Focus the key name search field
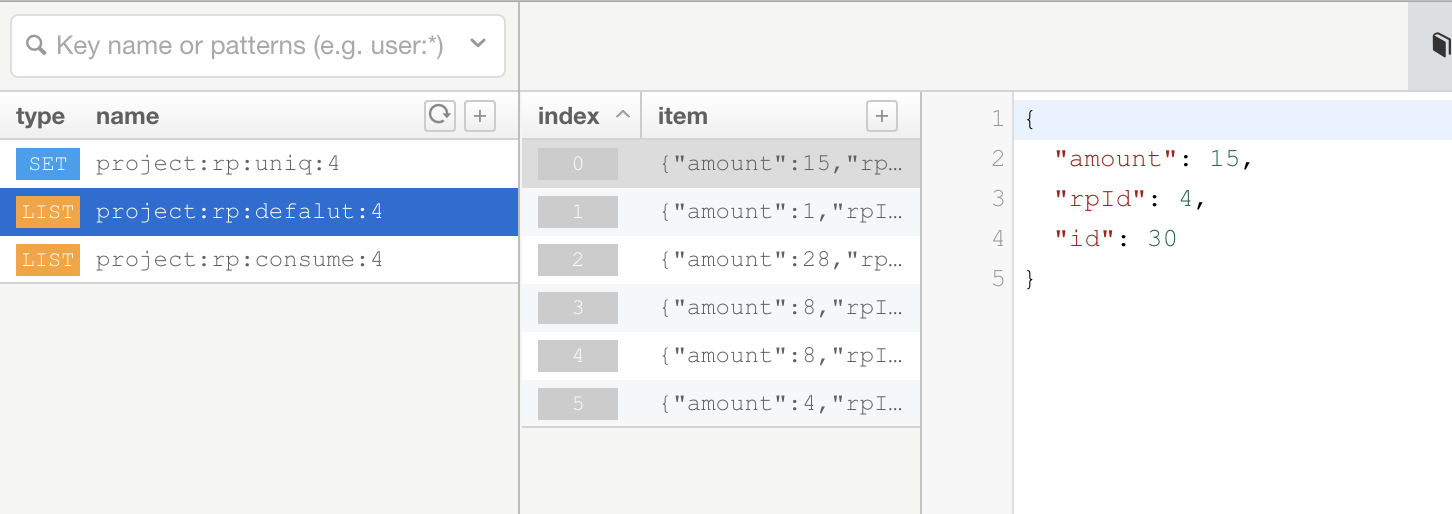 (x=250, y=45)
